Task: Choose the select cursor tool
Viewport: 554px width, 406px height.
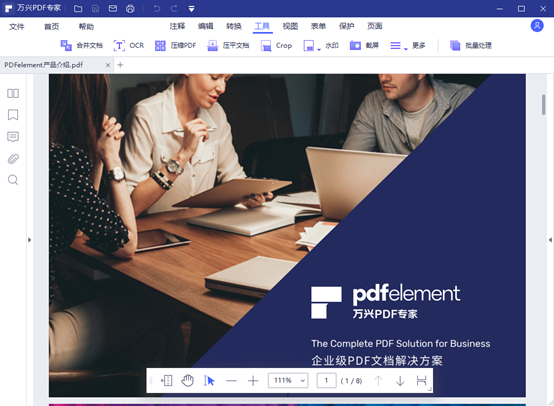Action: pyautogui.click(x=209, y=381)
